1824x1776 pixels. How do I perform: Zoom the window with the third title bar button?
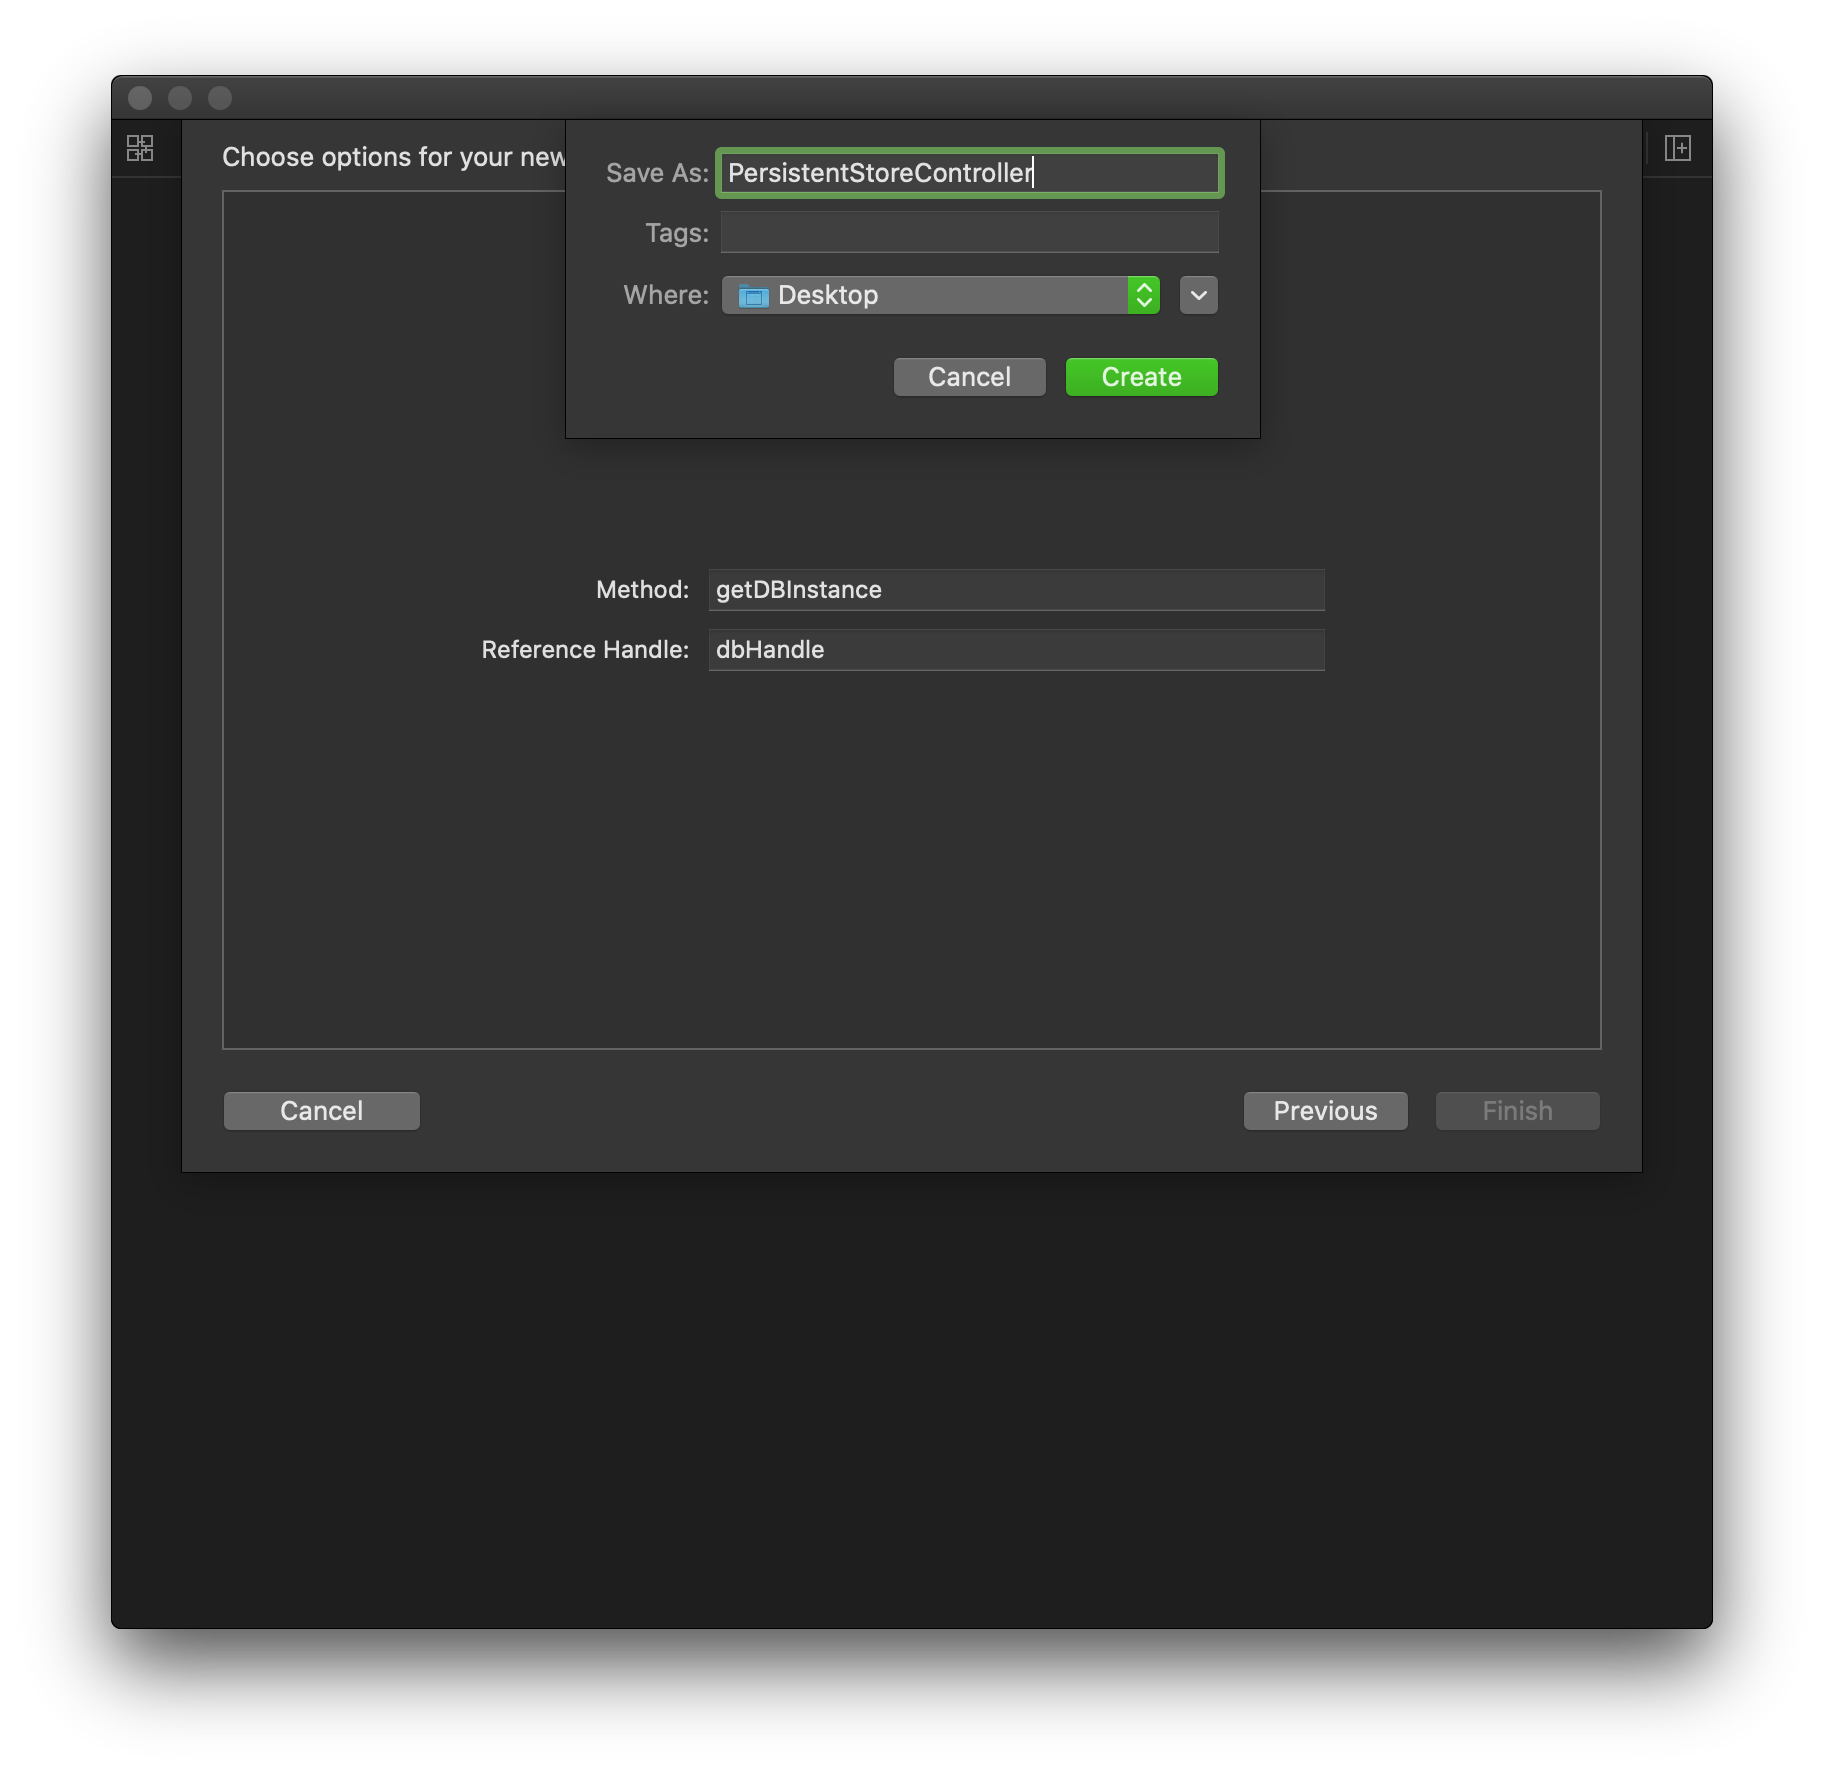tap(220, 98)
